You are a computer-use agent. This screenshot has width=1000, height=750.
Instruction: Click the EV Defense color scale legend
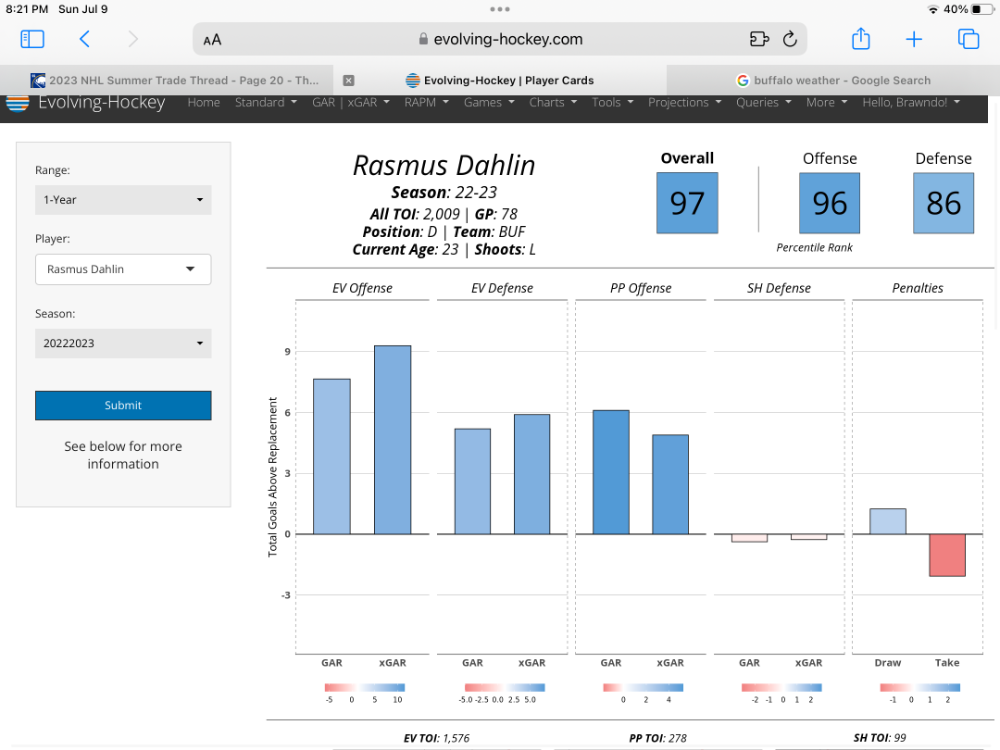(x=504, y=688)
